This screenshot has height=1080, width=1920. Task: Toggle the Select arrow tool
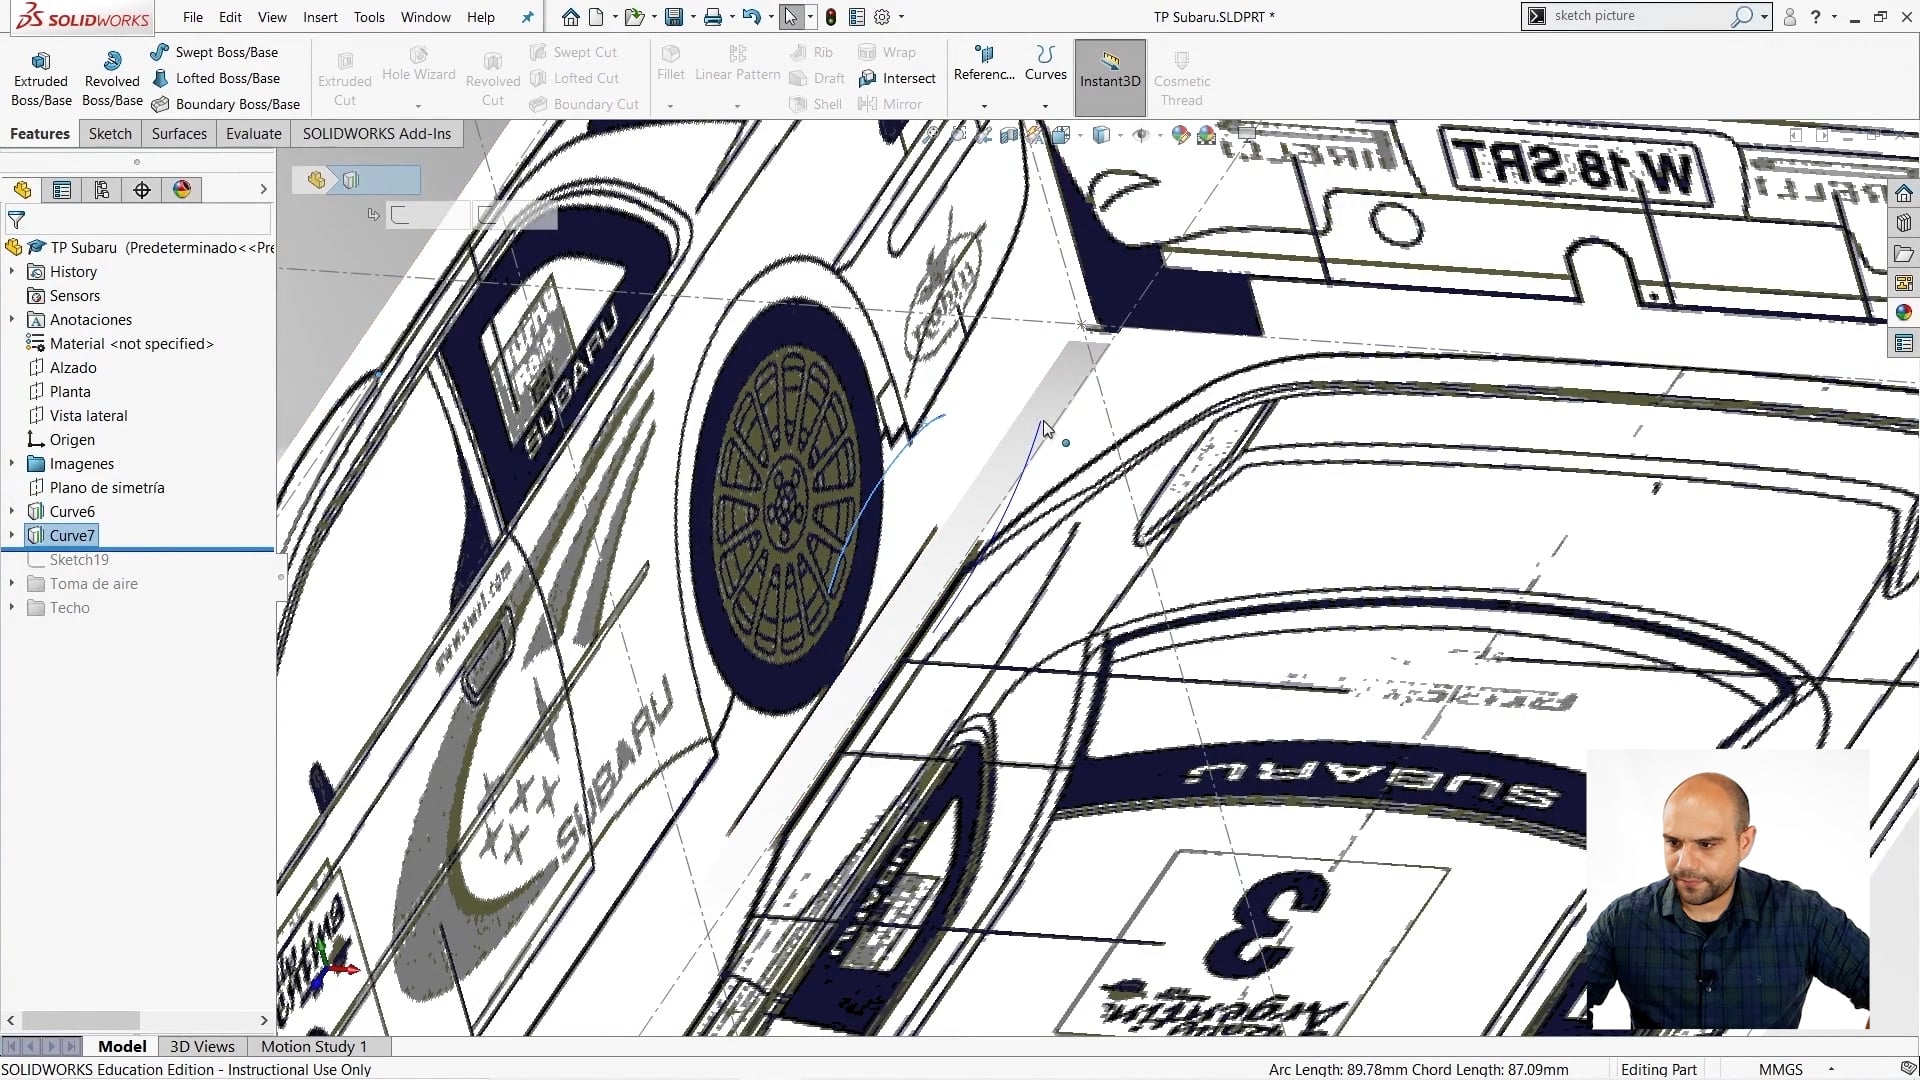pos(791,17)
